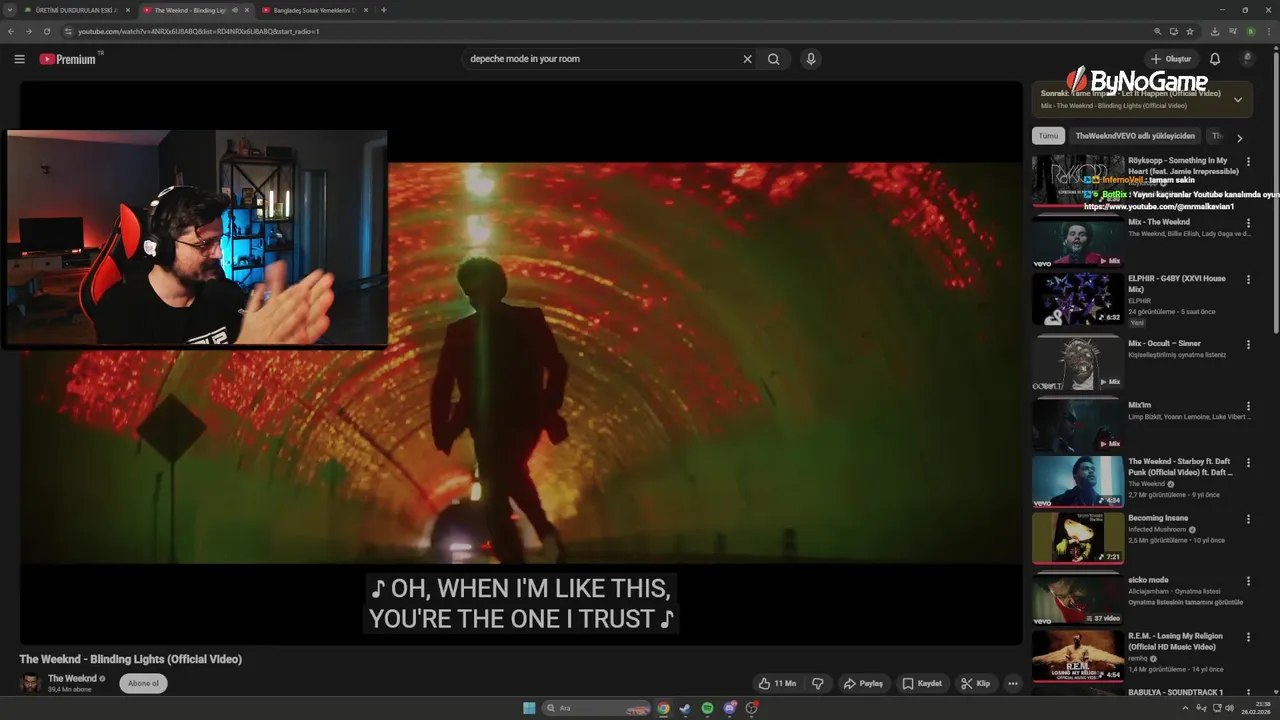Open more video actions ellipsis
The height and width of the screenshot is (720, 1280).
pyautogui.click(x=1013, y=684)
